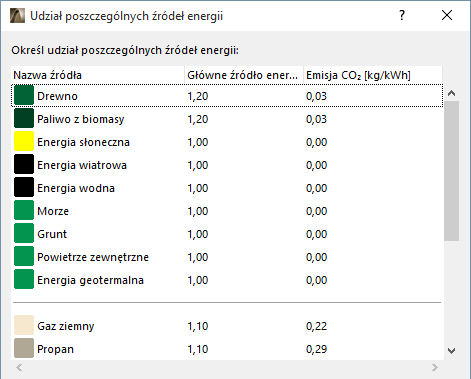Select the Energia wiatrowa row
Screen dimensions: 471x379
click(x=227, y=165)
